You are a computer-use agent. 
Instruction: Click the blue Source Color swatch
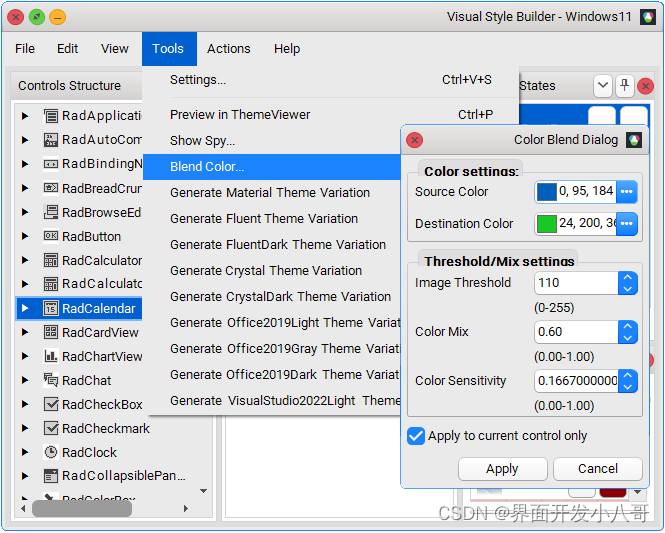[547, 192]
